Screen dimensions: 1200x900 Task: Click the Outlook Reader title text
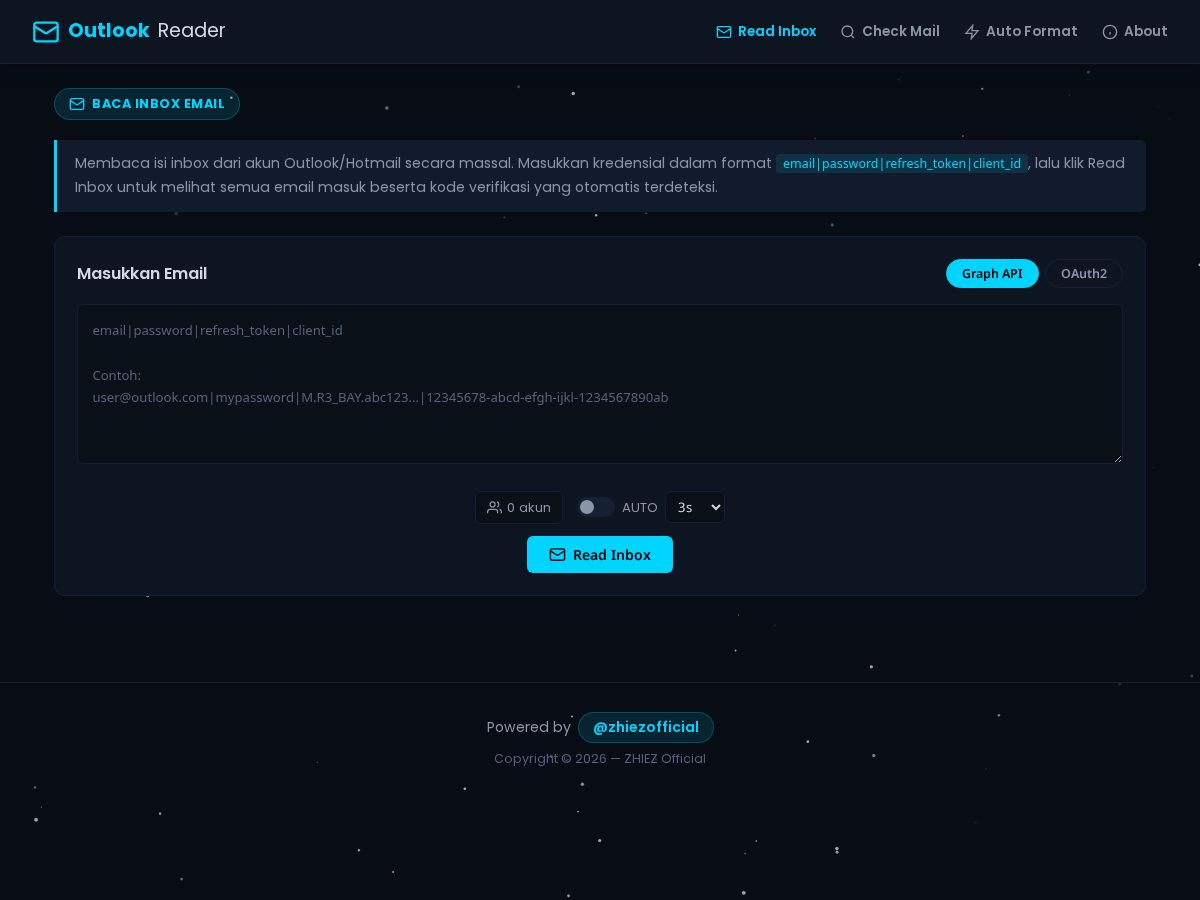(x=147, y=31)
